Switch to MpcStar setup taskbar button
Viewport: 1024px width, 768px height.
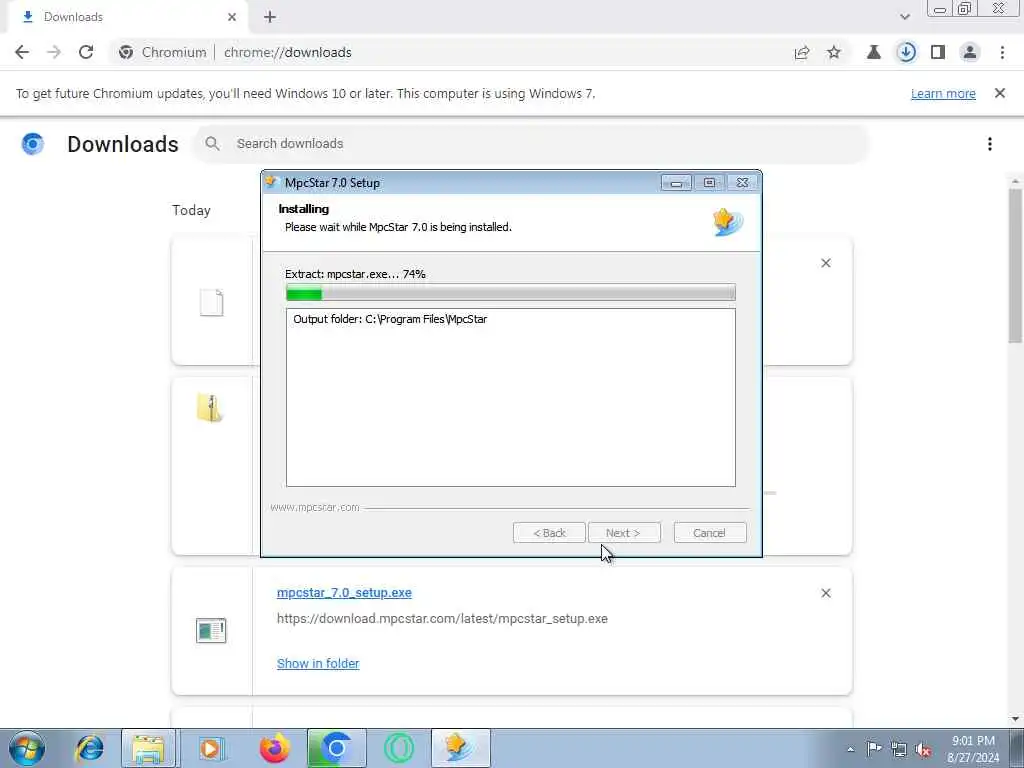pyautogui.click(x=460, y=748)
